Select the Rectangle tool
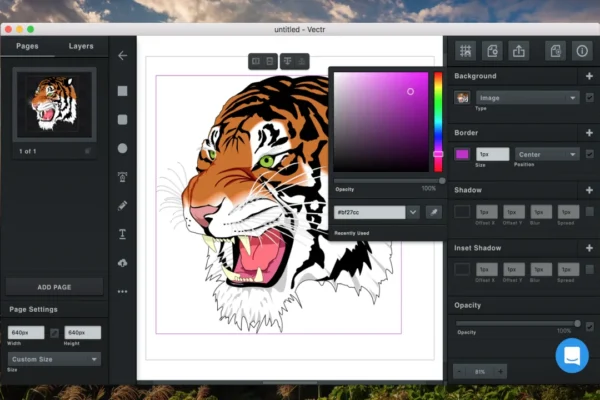 pyautogui.click(x=122, y=91)
